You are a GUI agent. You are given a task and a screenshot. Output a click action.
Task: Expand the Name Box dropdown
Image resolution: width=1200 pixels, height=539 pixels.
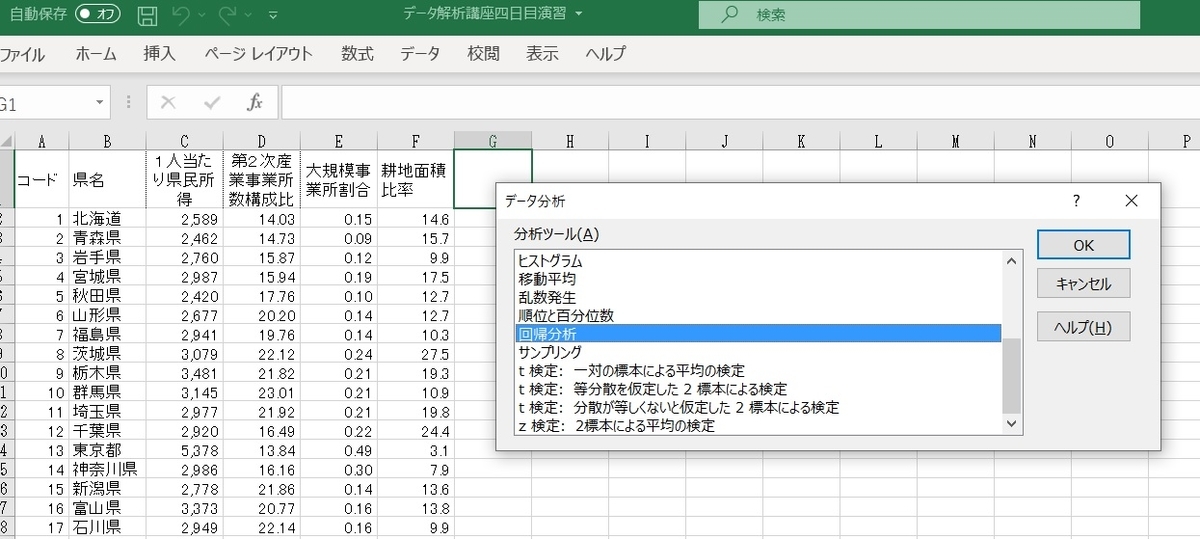click(100, 103)
